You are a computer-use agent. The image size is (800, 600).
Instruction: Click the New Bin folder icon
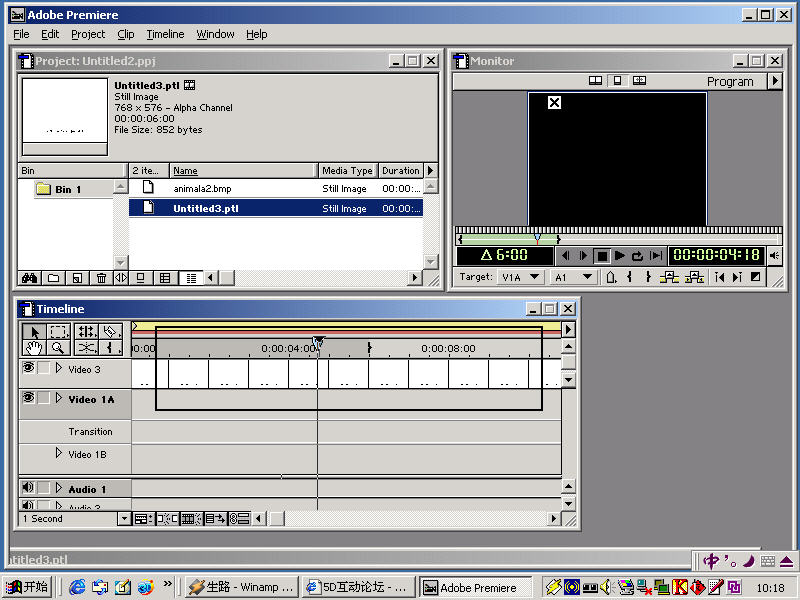coord(53,278)
